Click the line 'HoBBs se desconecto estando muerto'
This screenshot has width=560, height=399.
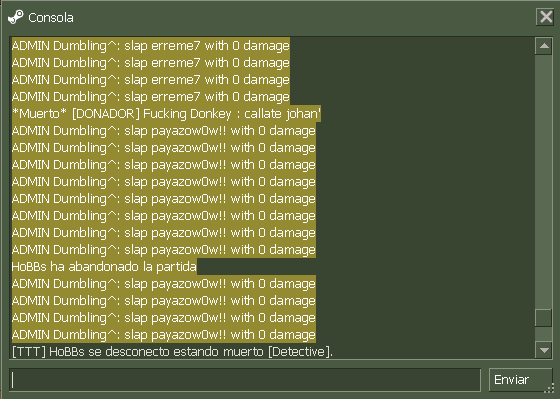tap(172, 352)
